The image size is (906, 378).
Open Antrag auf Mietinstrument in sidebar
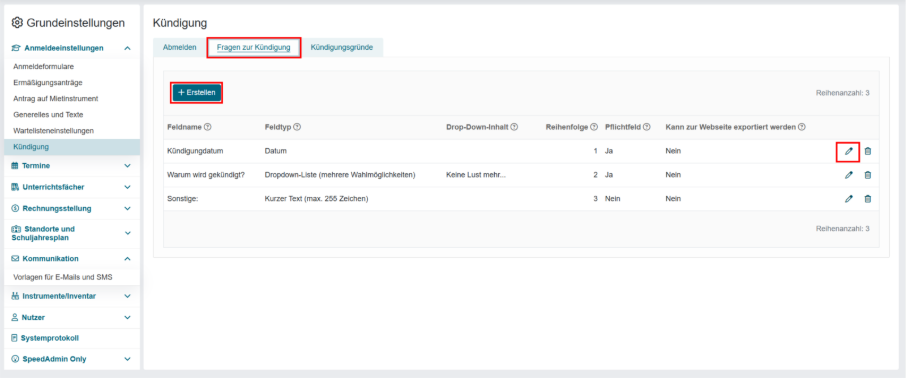click(x=55, y=99)
